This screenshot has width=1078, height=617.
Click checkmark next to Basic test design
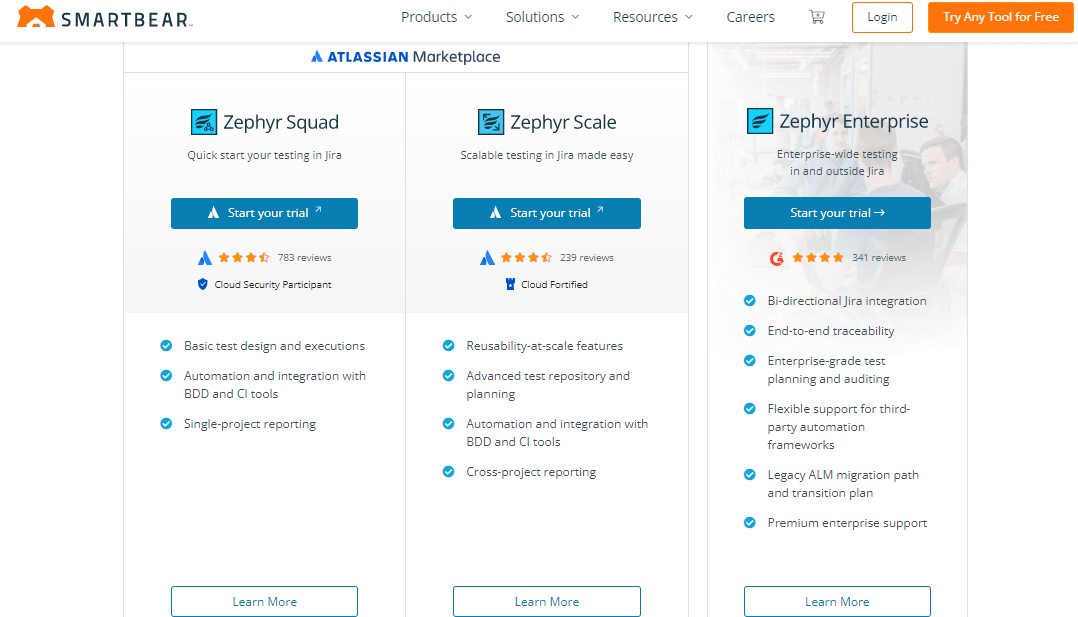coord(166,346)
